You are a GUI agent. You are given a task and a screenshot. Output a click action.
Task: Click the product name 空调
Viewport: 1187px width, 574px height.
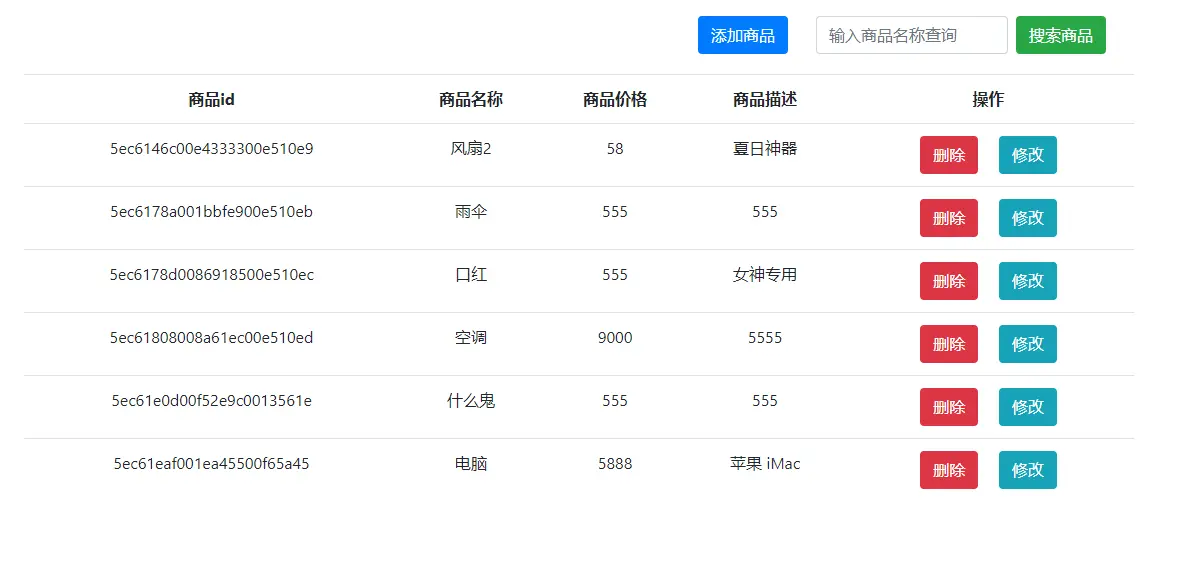pyautogui.click(x=471, y=338)
